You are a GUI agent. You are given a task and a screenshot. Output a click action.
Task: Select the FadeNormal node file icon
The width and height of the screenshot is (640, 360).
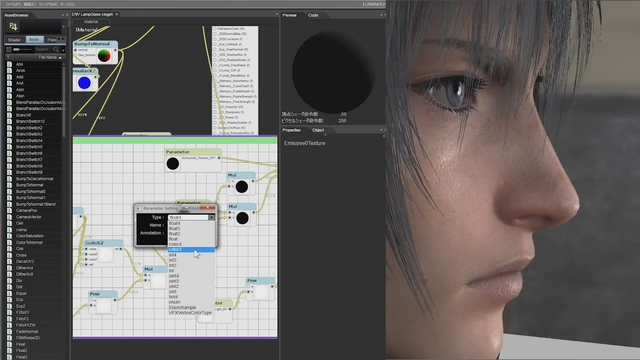click(9, 331)
